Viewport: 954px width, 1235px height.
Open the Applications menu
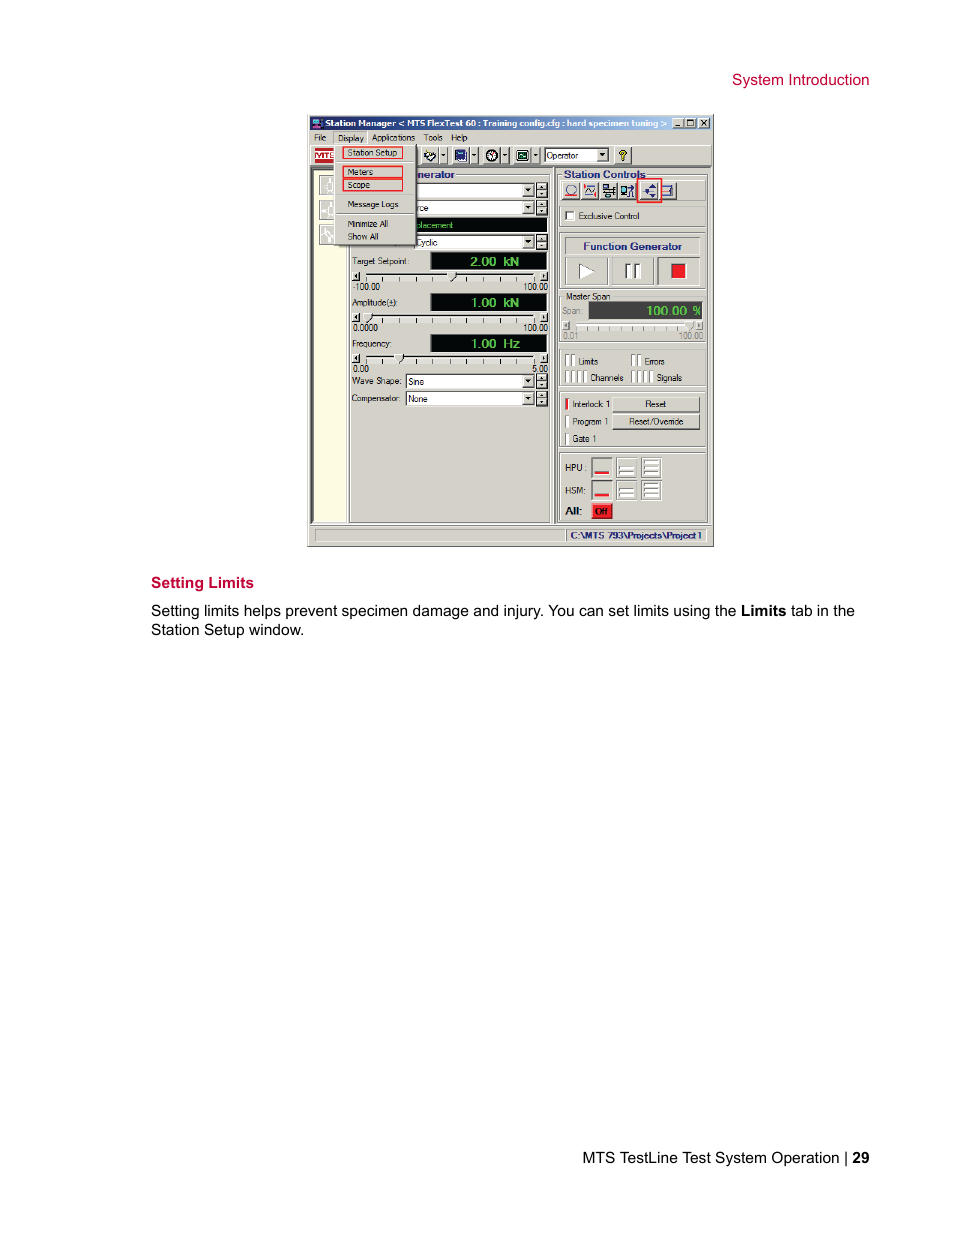(x=393, y=138)
